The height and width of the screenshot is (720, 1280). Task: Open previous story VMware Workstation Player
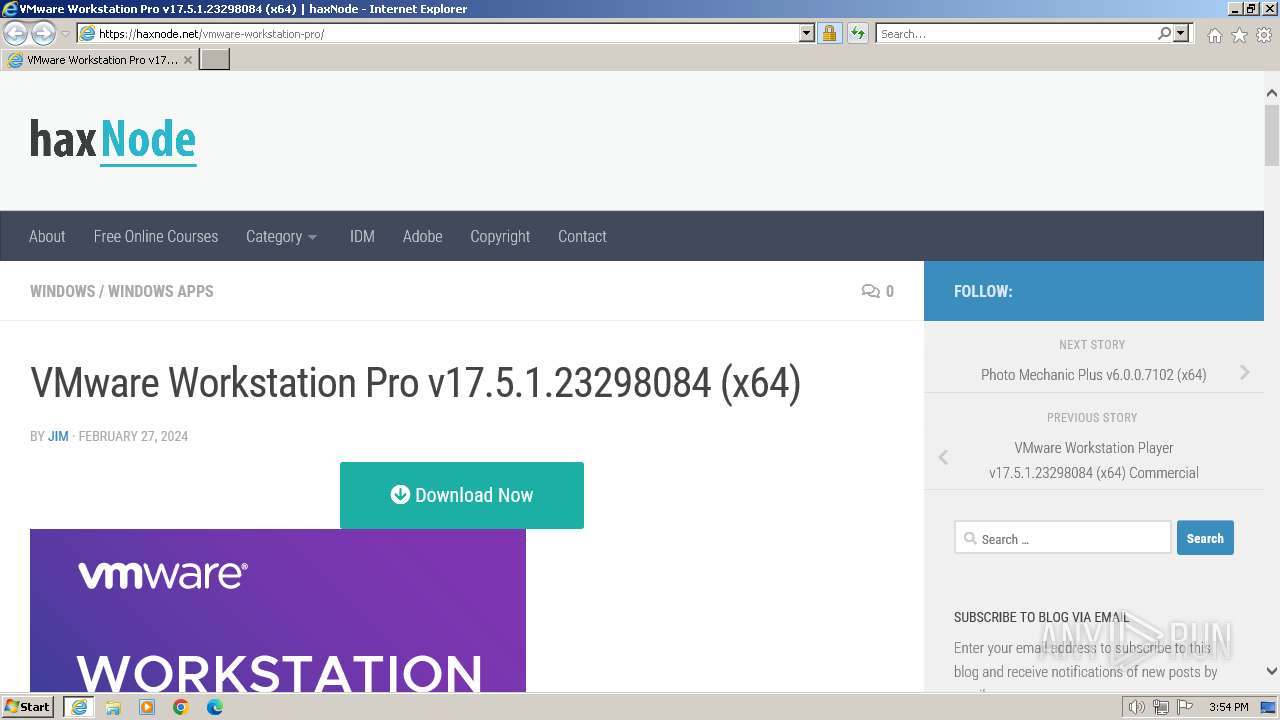(1093, 460)
